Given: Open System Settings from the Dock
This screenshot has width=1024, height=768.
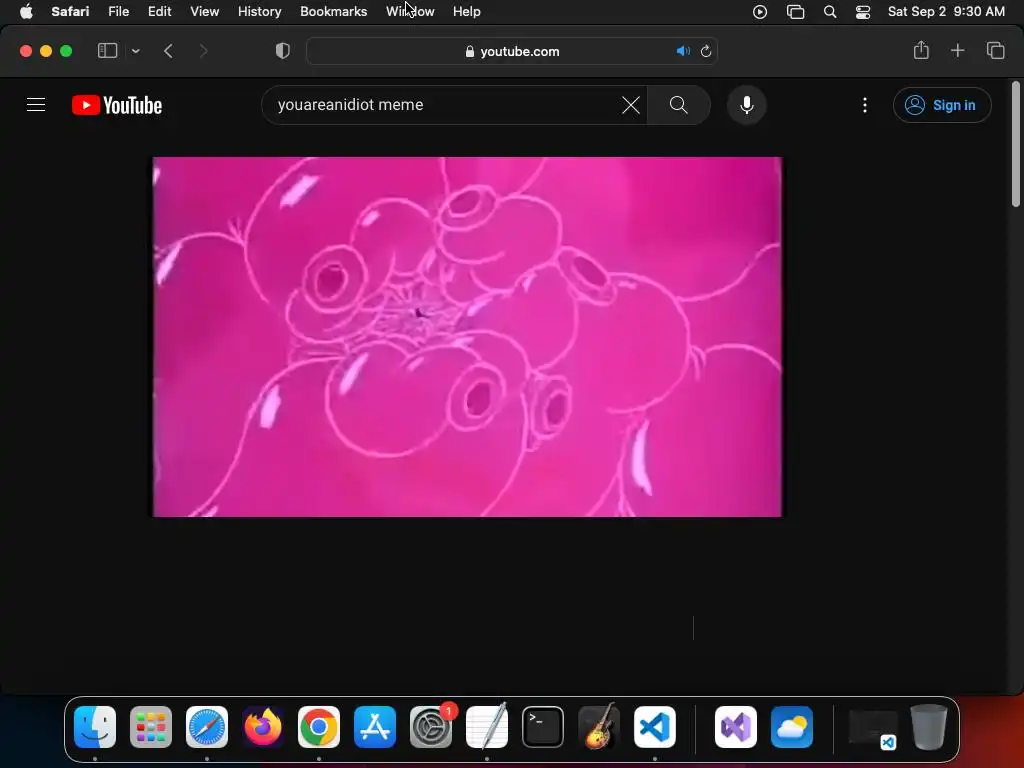Looking at the screenshot, I should click(431, 726).
